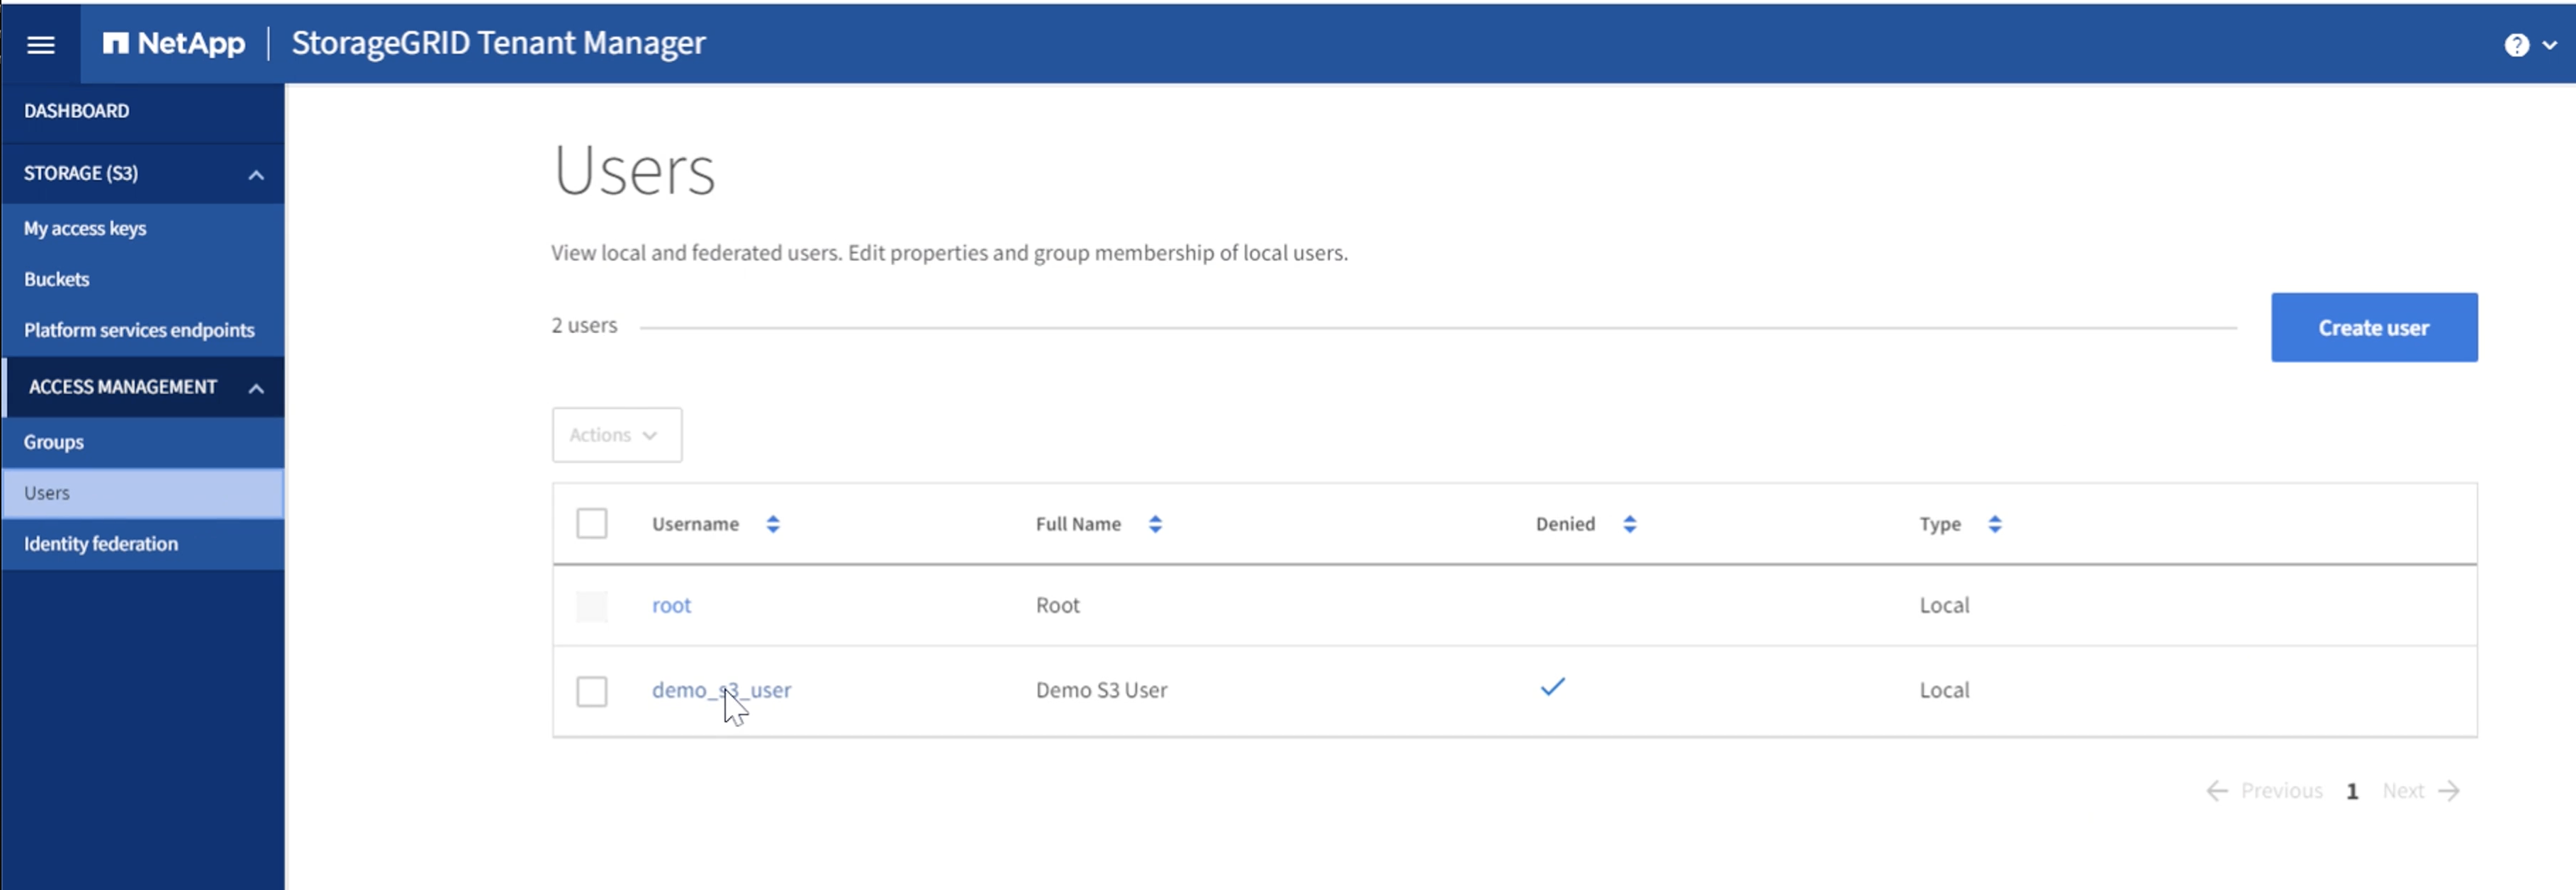The image size is (2576, 890).
Task: Open the Groups menu item
Action: [x=54, y=441]
